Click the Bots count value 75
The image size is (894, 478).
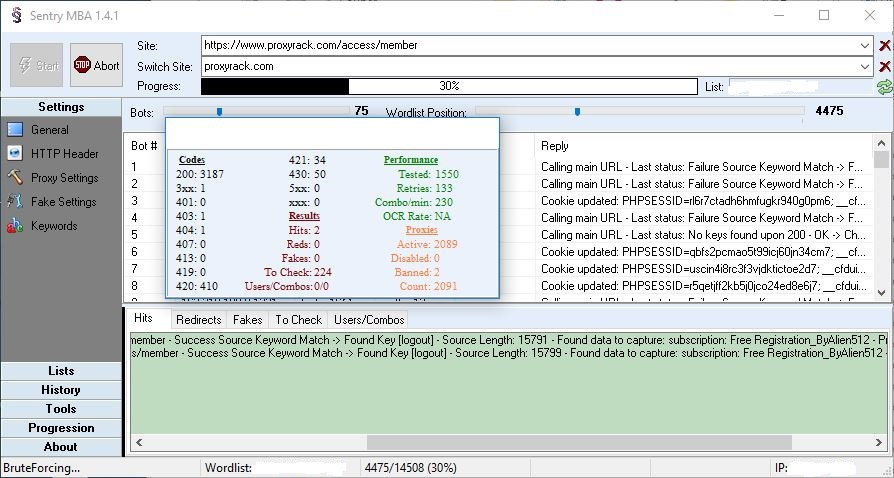[x=361, y=111]
